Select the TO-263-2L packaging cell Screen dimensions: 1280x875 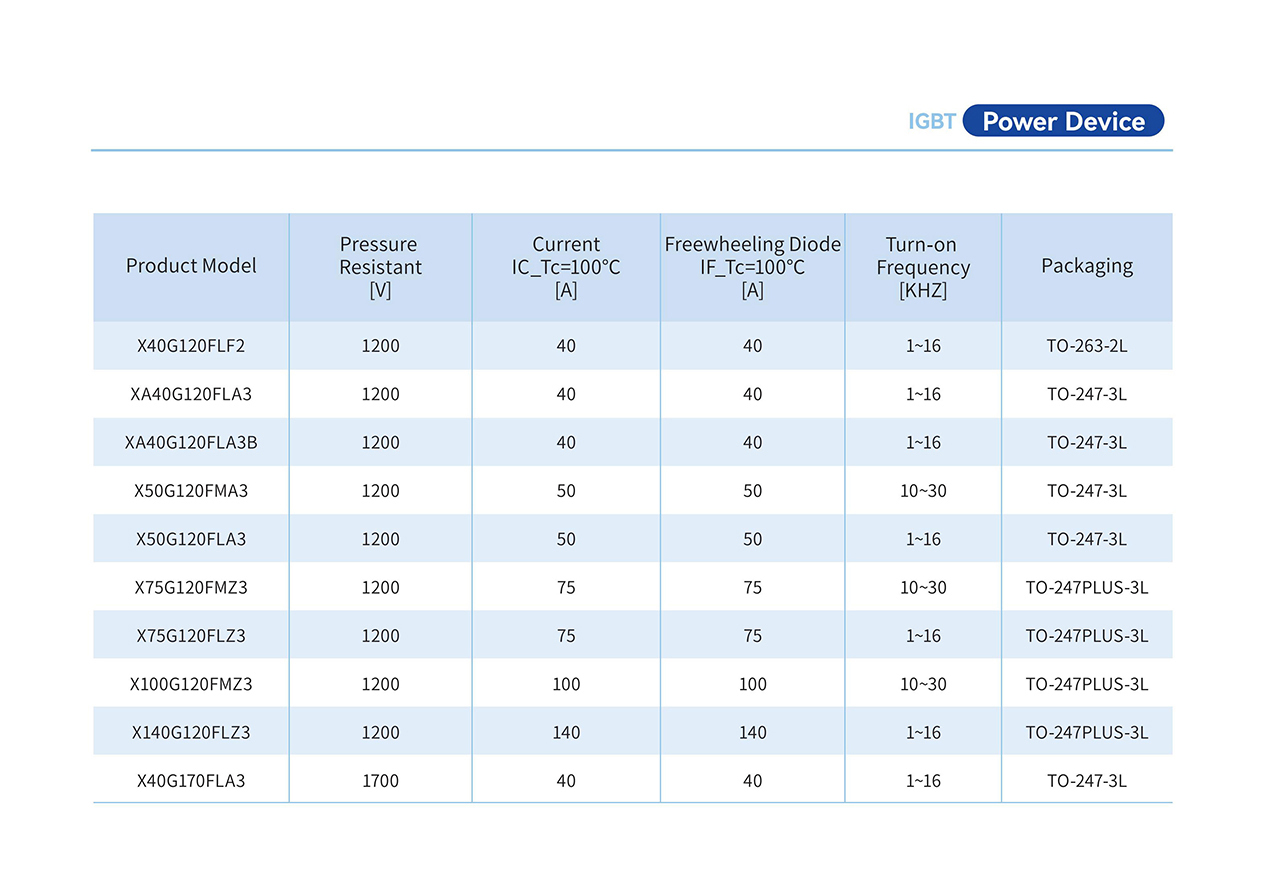(x=1087, y=346)
